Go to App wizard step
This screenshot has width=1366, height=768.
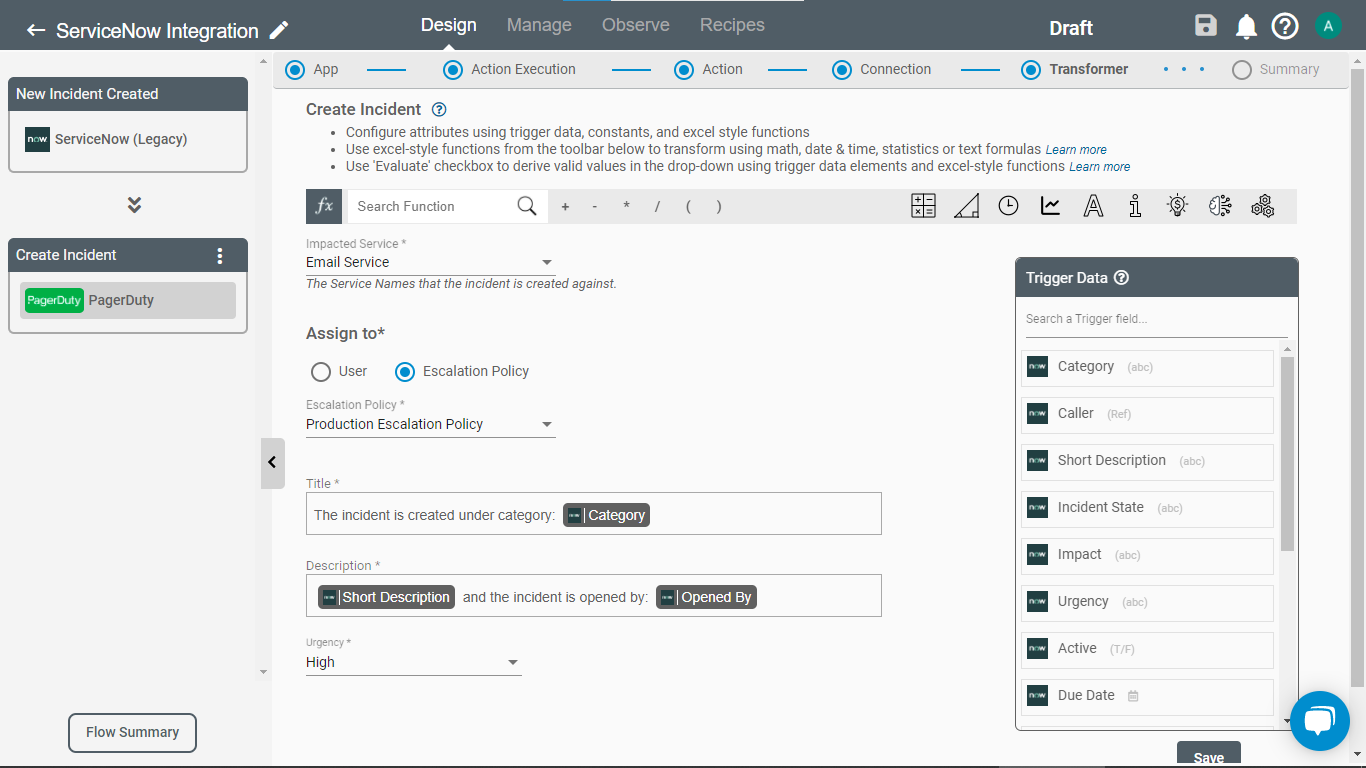[x=312, y=70]
